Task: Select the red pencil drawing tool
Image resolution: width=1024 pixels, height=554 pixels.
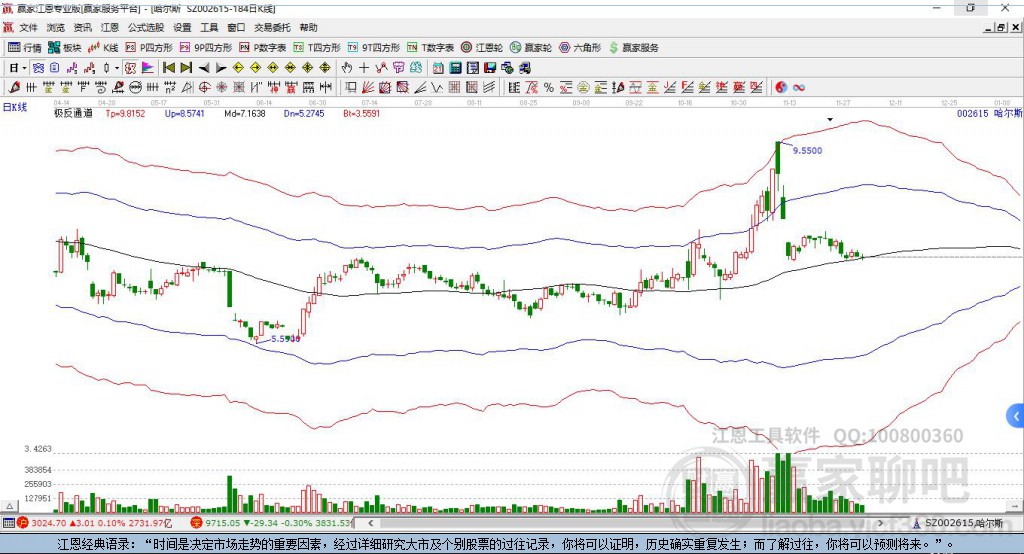Action: [14, 88]
